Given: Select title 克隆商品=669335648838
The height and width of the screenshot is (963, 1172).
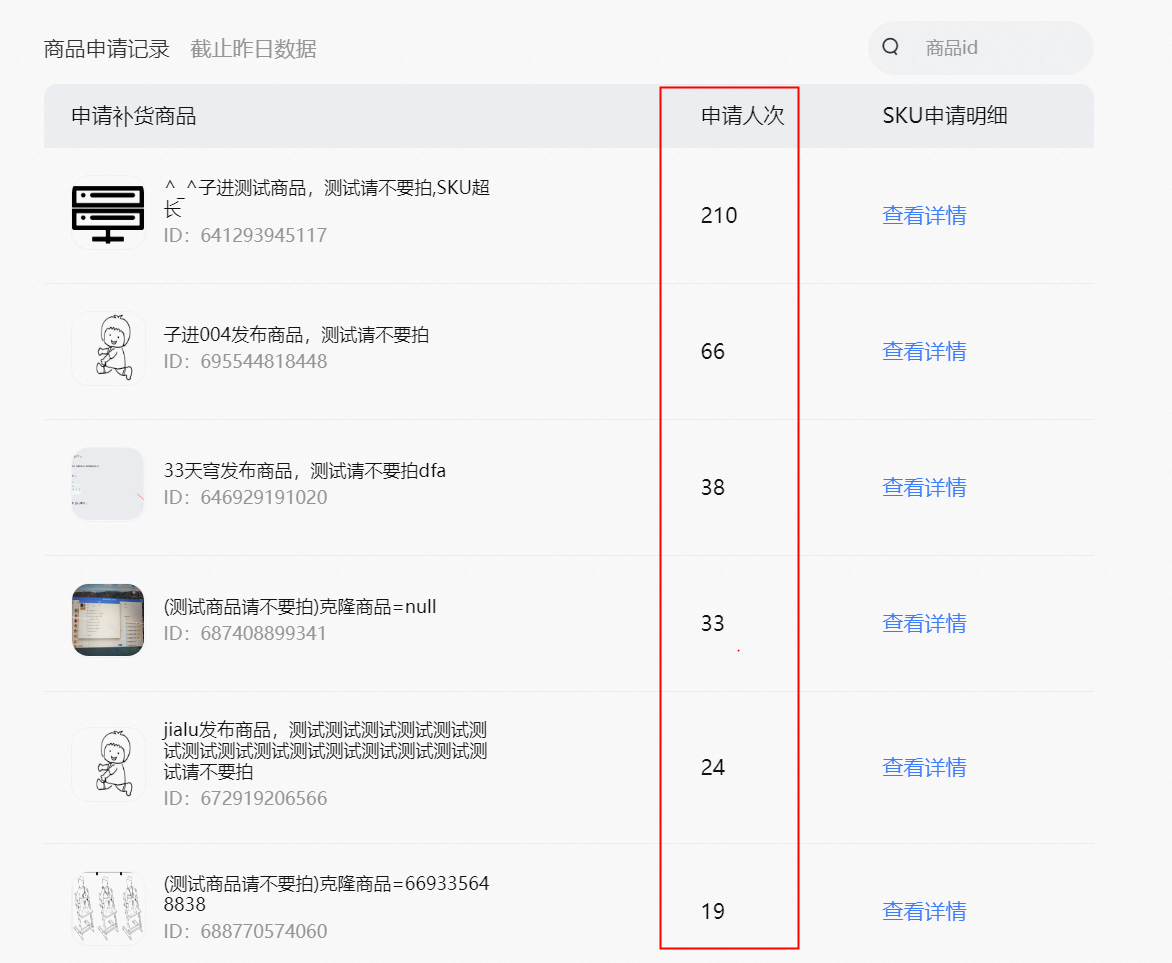Looking at the screenshot, I should coord(326,893).
